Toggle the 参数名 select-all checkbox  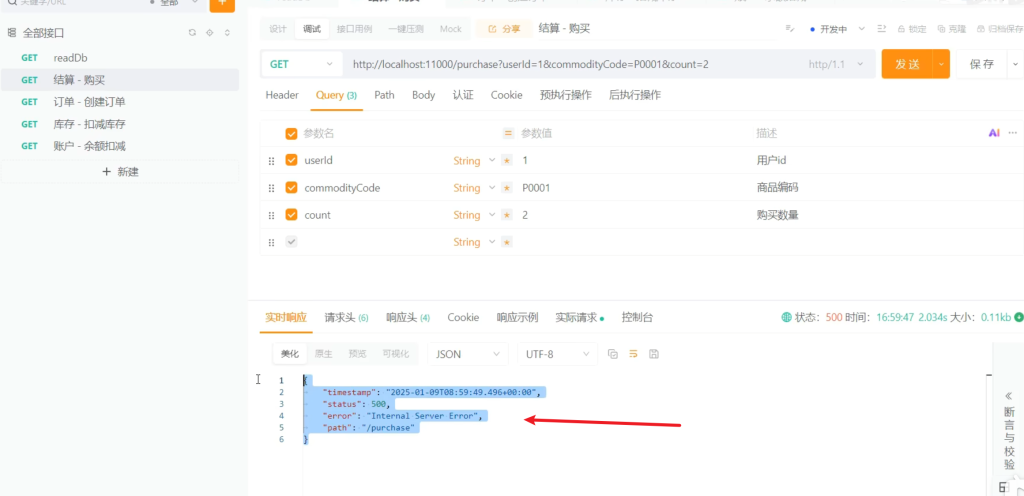(291, 133)
